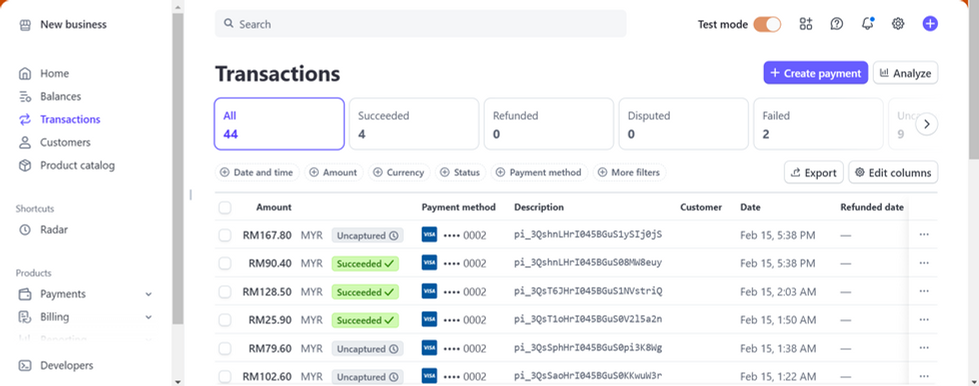Show more status tabs with right arrow

[x=927, y=124]
